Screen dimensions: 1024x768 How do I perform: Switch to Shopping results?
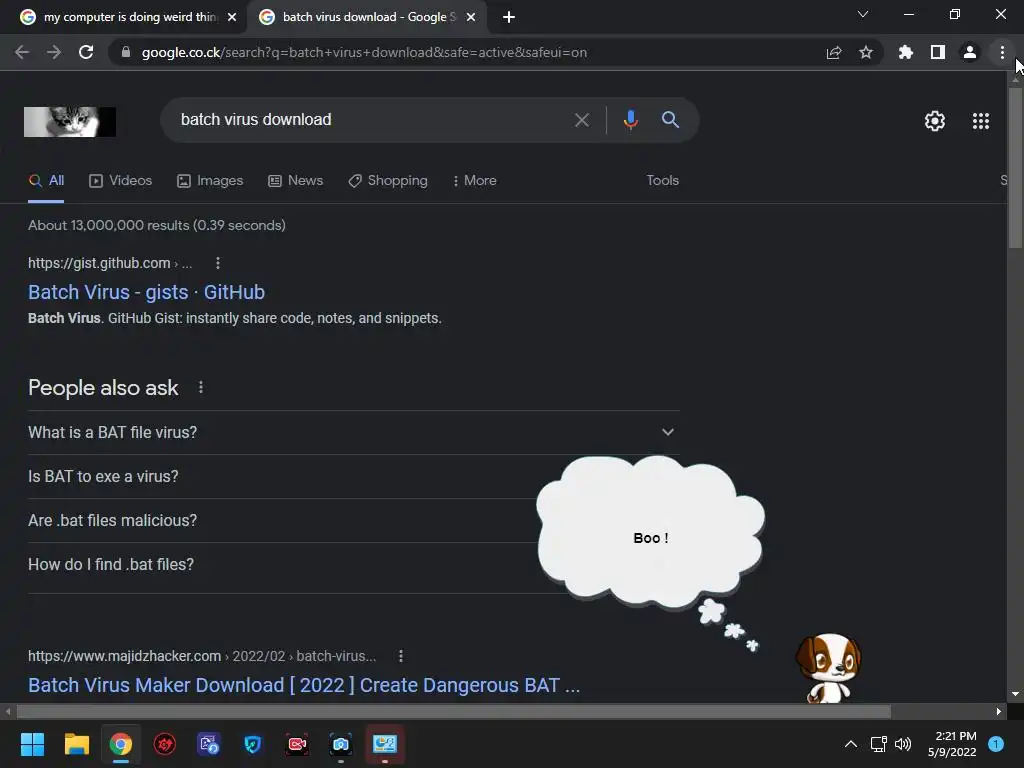(x=388, y=181)
